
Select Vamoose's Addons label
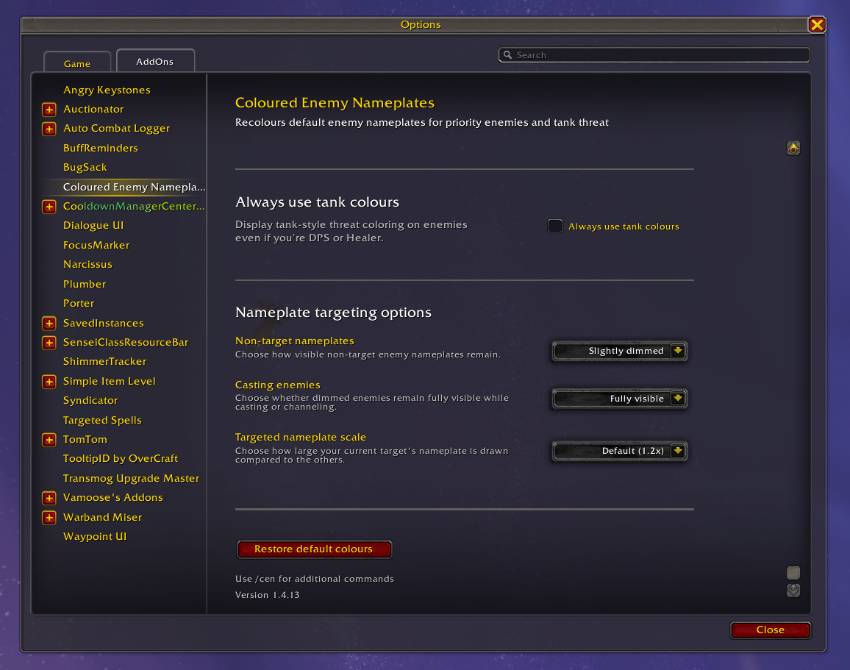(x=113, y=498)
